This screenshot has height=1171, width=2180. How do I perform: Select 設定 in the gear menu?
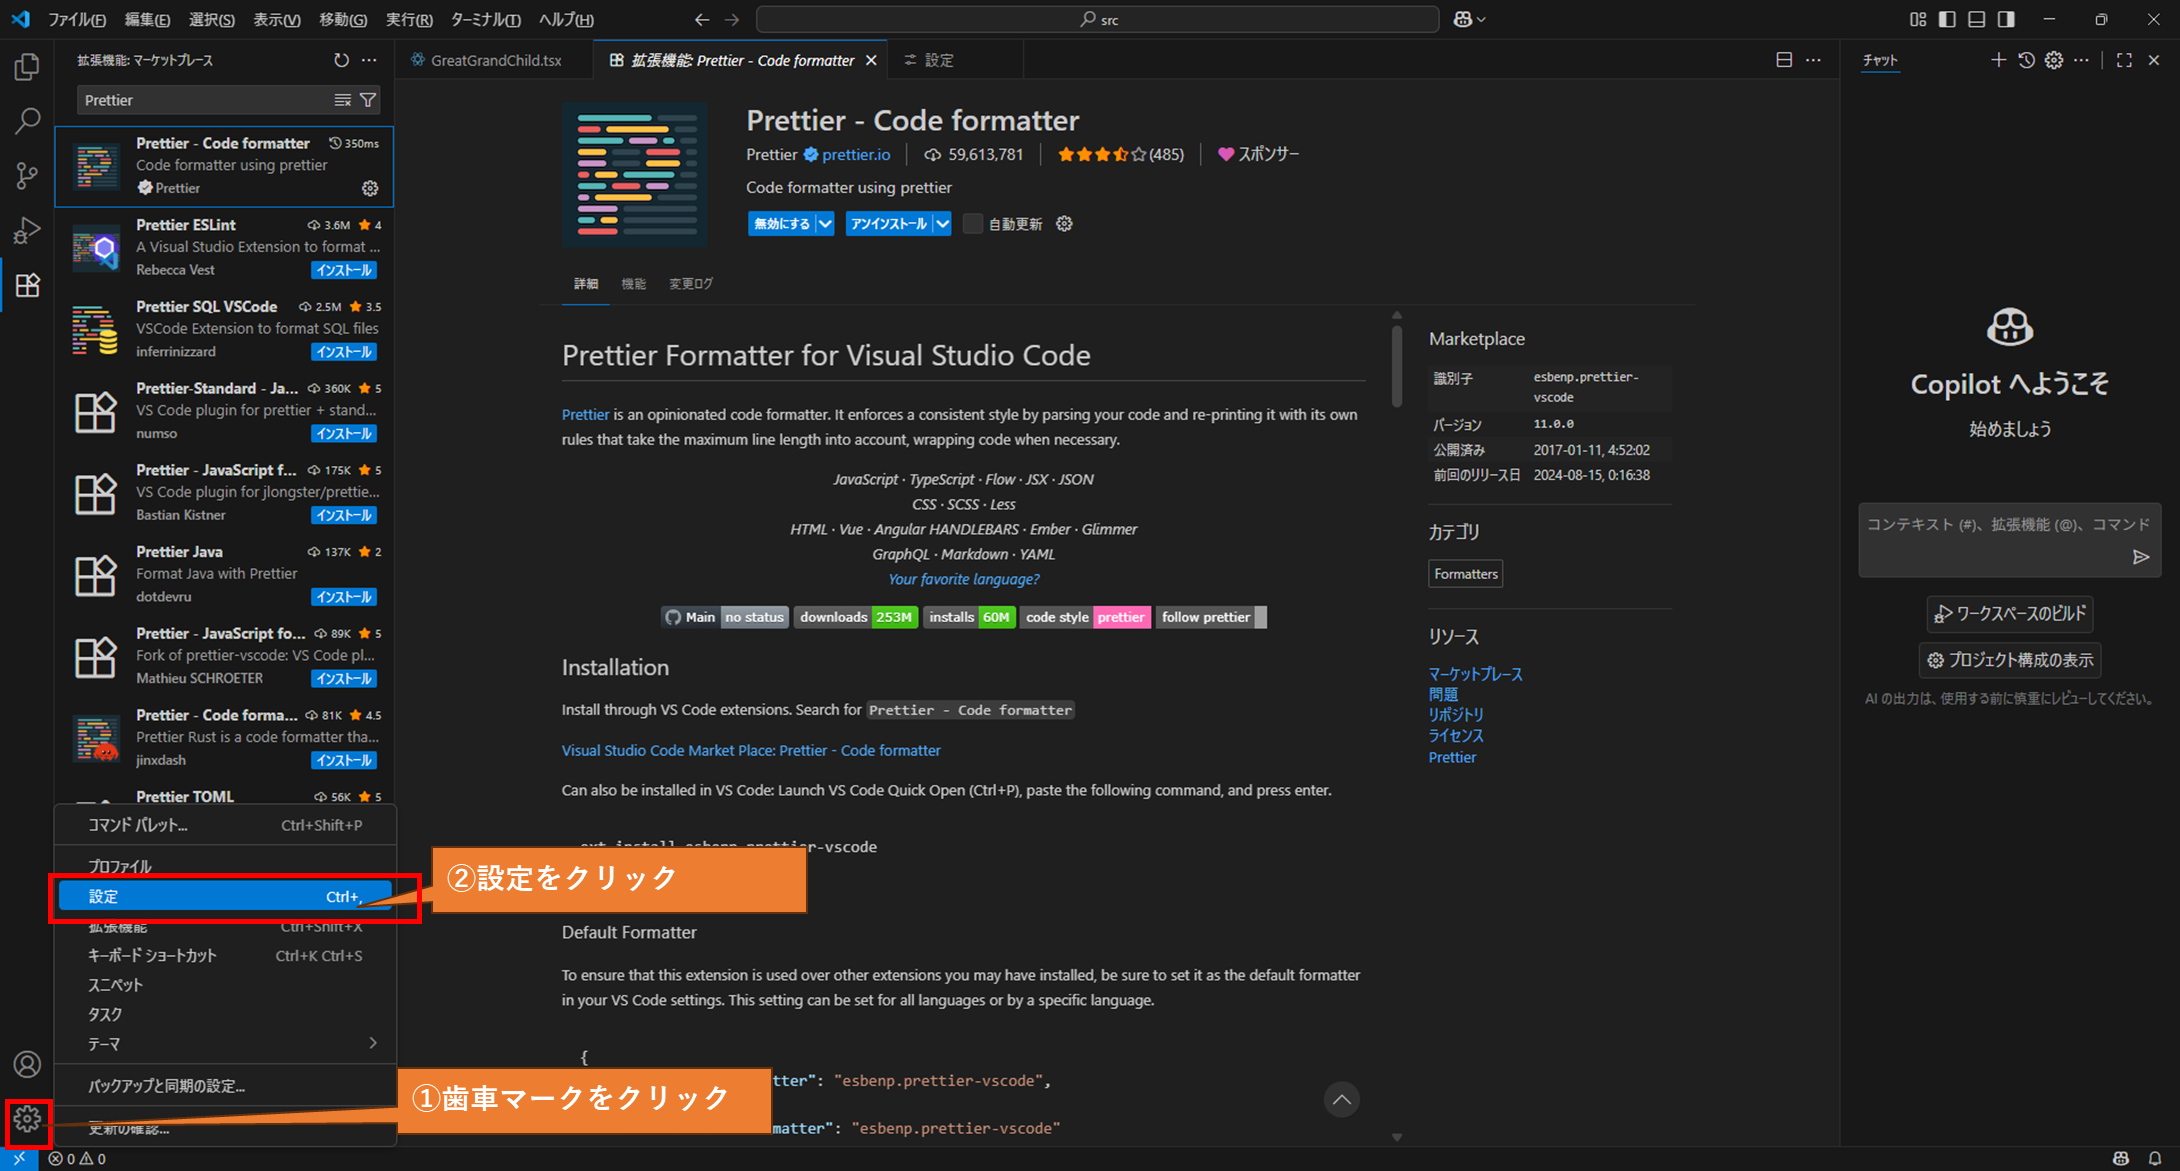(x=225, y=897)
